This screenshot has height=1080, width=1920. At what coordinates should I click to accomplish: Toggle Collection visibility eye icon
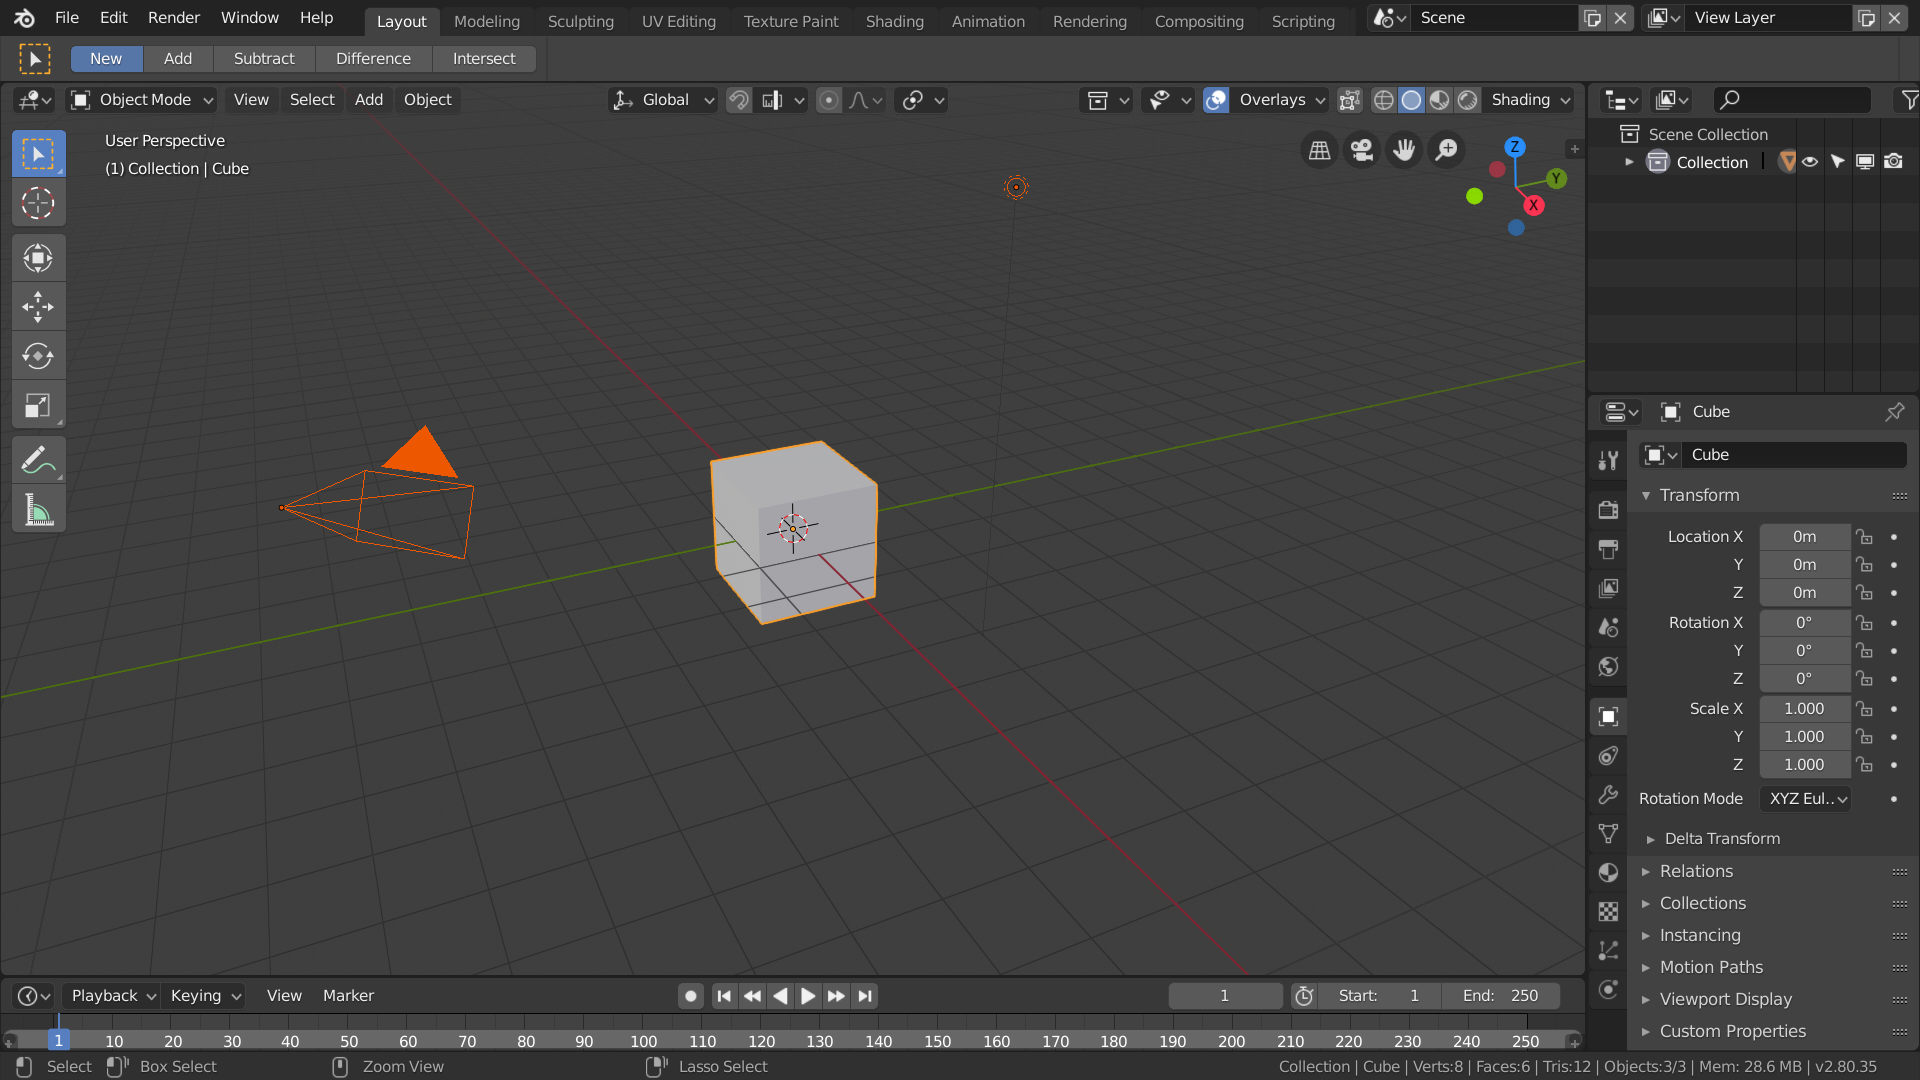tap(1810, 162)
